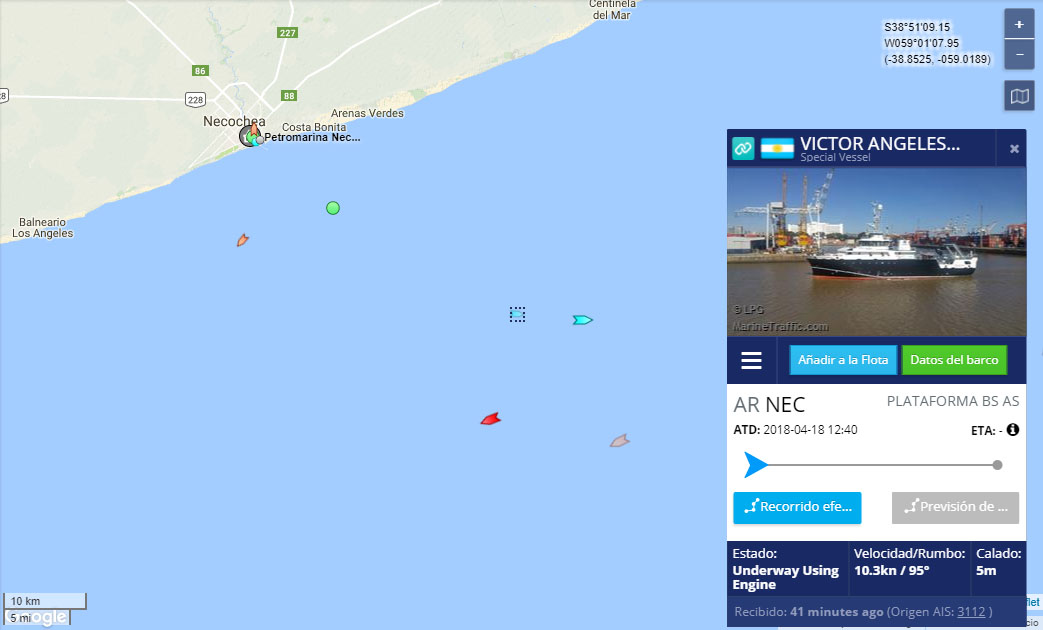Click the blue arrow on voyage progress bar
The width and height of the screenshot is (1043, 630).
click(756, 464)
